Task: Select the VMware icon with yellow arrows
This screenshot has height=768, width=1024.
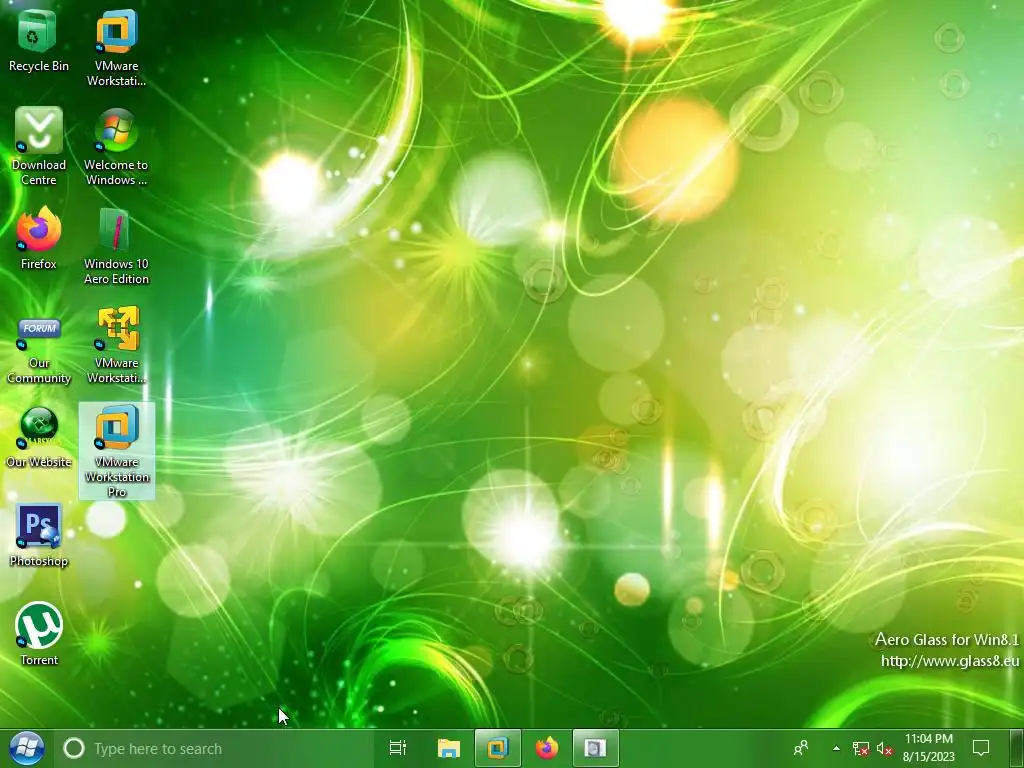Action: coord(116,345)
